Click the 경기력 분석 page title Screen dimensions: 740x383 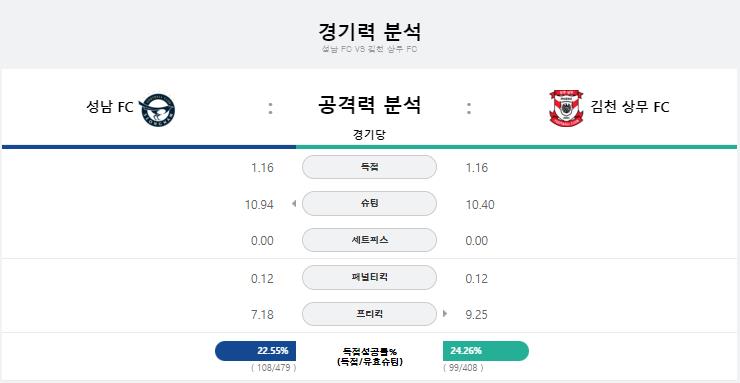pyautogui.click(x=370, y=32)
